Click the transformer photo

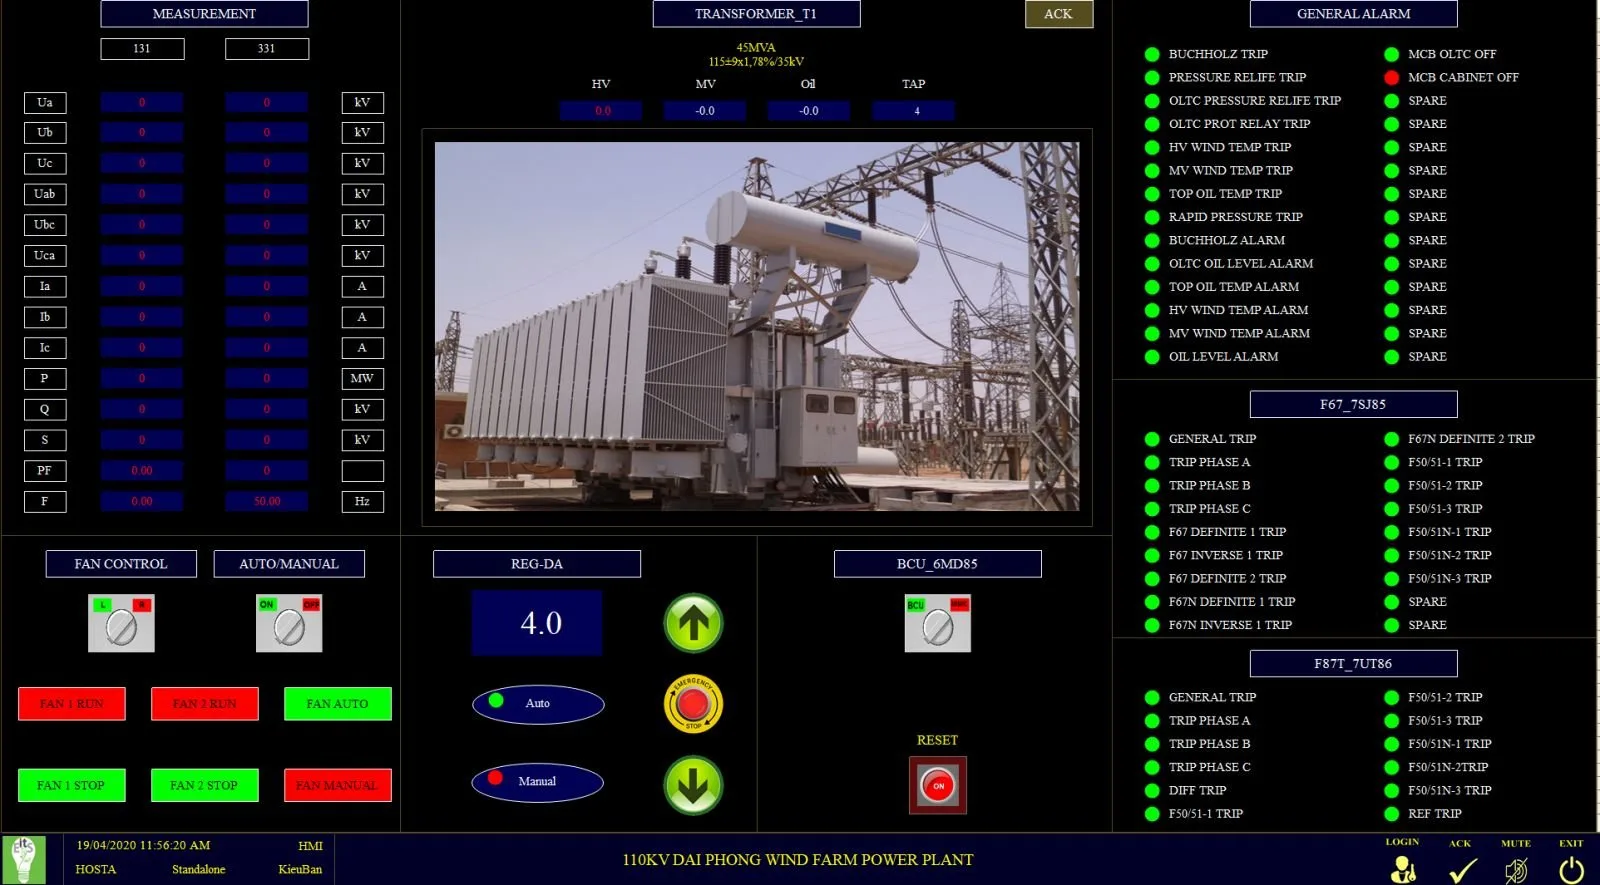[757, 326]
